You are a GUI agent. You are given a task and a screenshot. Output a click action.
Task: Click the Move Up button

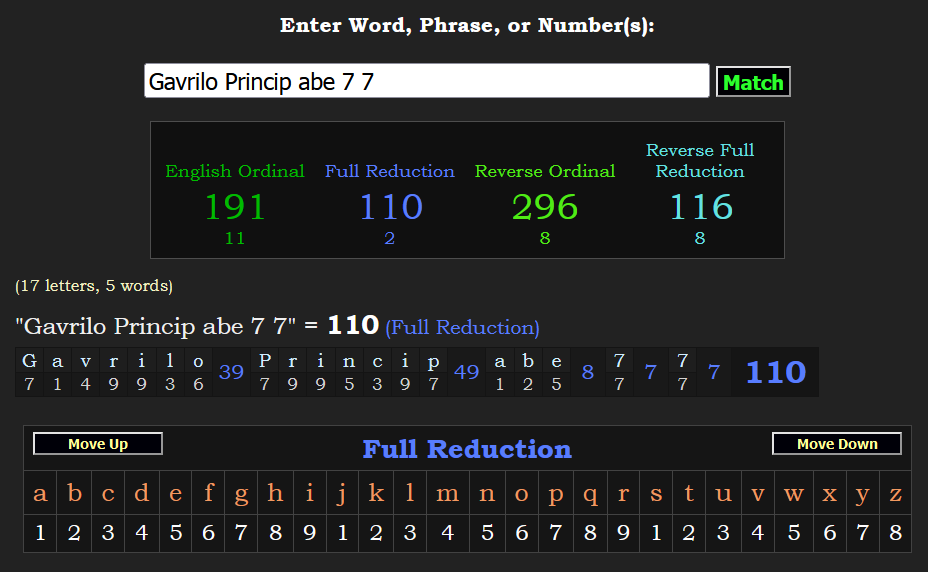tap(98, 444)
